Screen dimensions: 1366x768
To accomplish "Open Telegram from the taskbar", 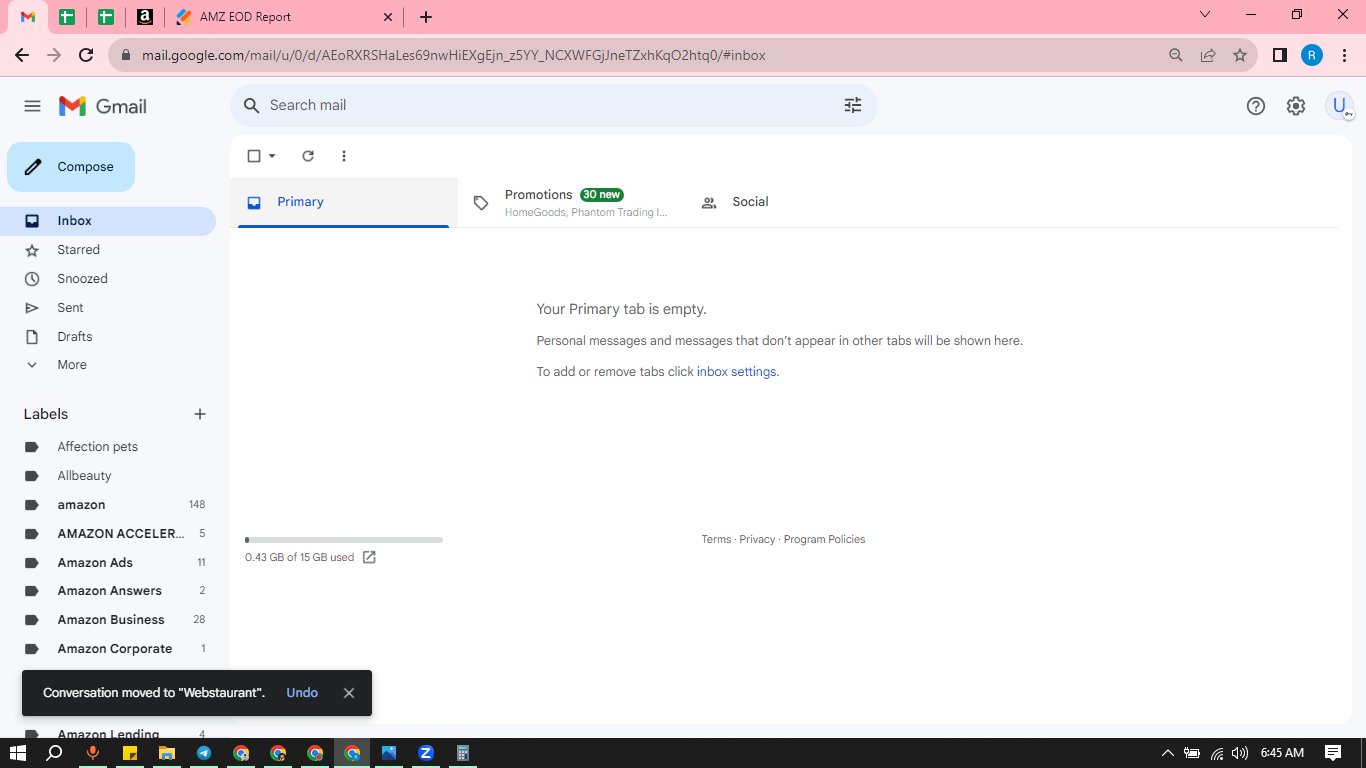I will click(204, 753).
